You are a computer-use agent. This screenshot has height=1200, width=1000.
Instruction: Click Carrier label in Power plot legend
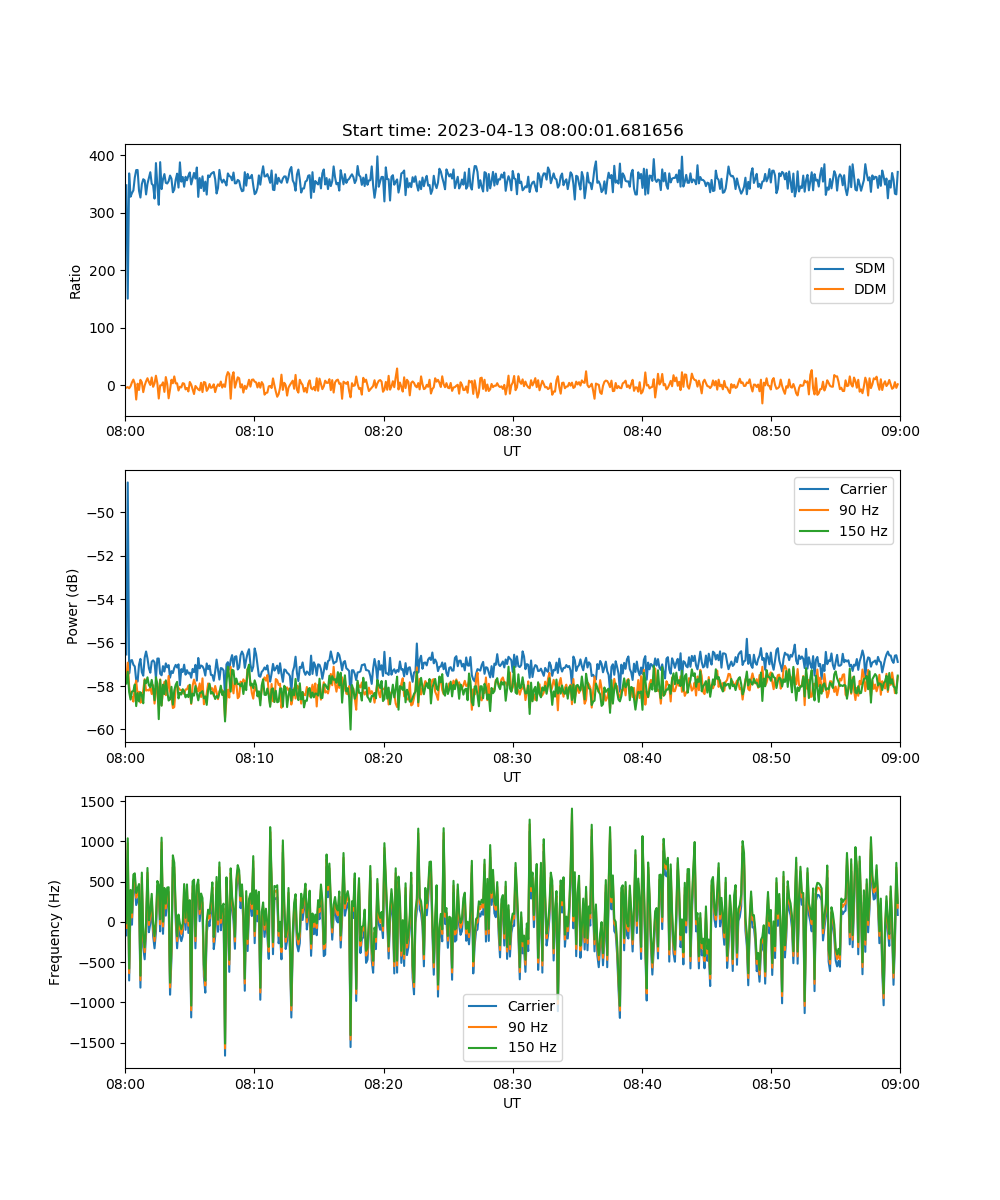[862, 489]
